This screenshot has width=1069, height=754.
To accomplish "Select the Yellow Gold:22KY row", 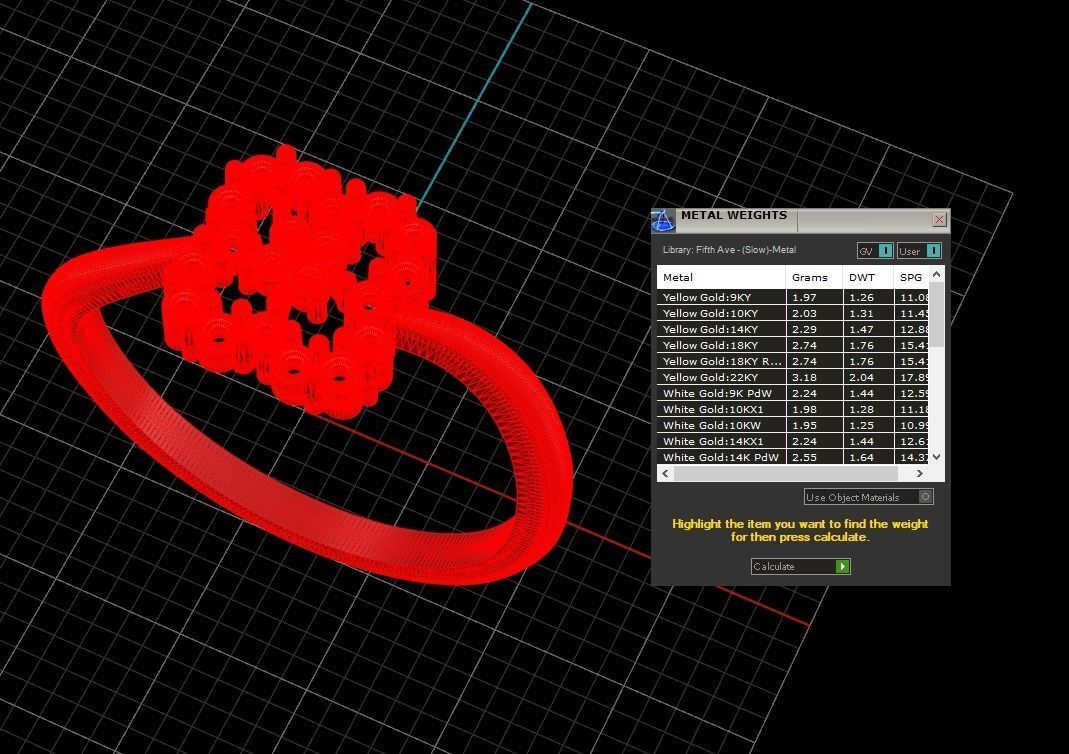I will (x=793, y=378).
